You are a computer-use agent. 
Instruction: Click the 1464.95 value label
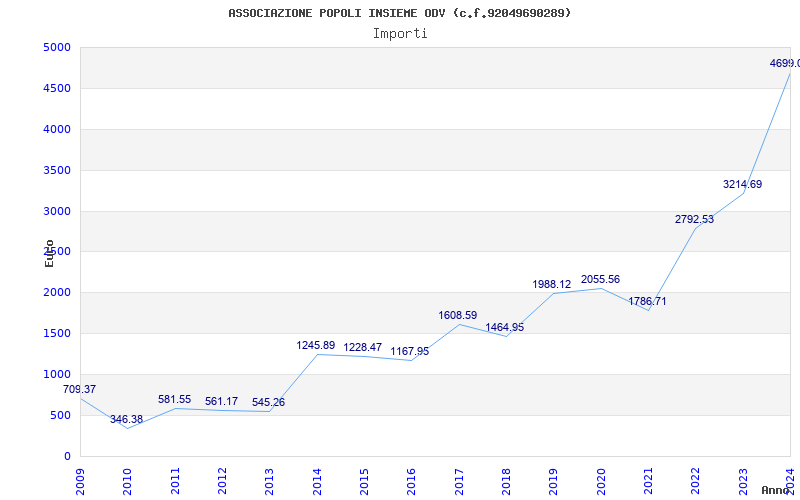[x=505, y=328]
